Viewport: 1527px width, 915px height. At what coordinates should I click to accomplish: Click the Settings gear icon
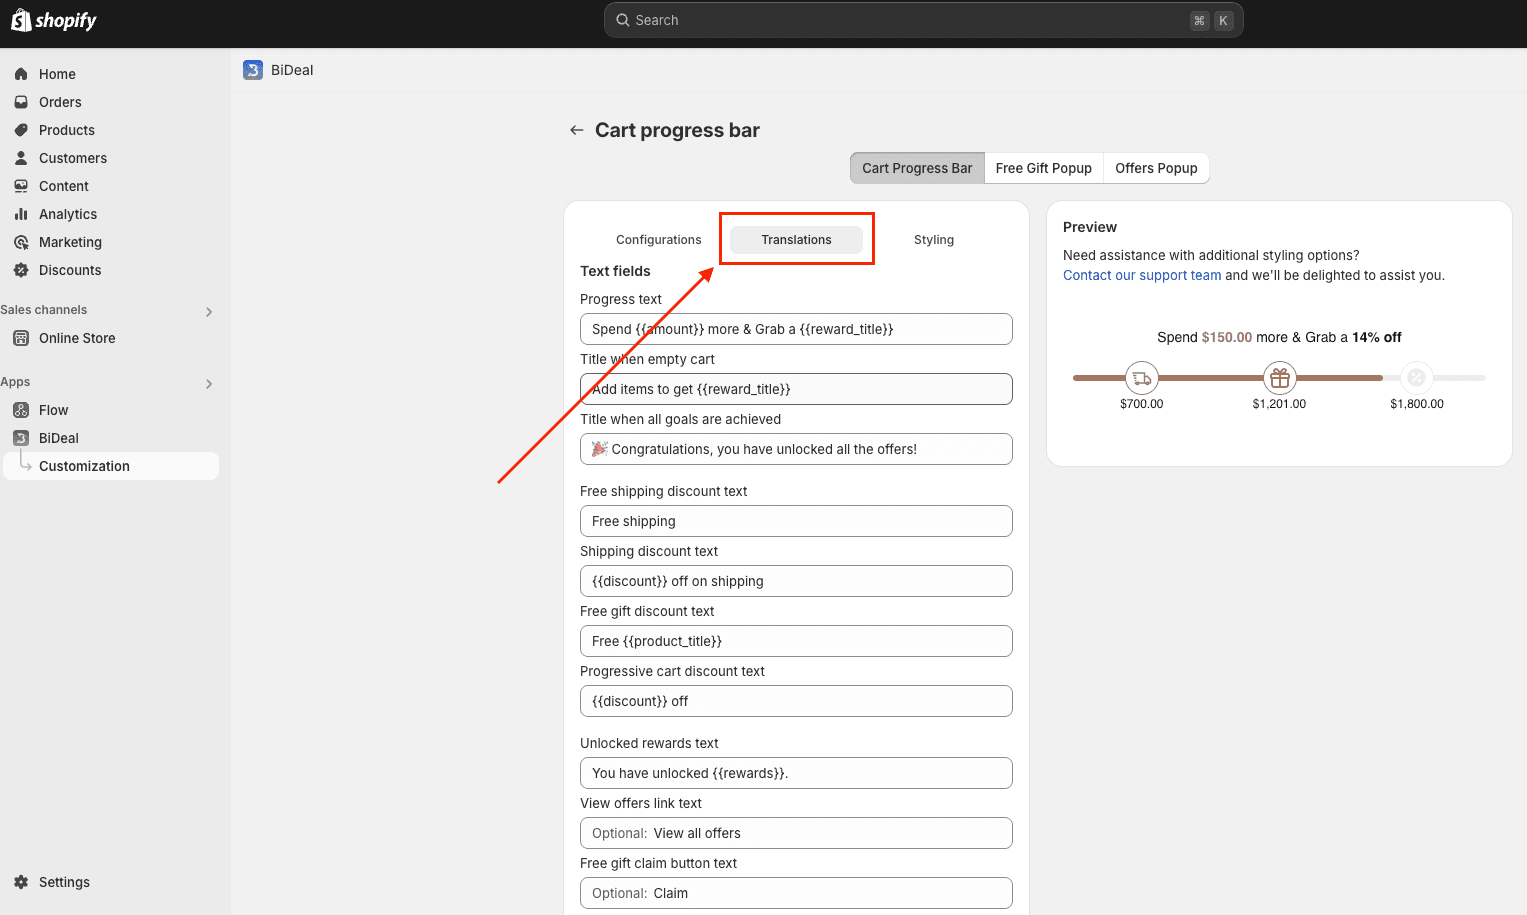pyautogui.click(x=21, y=882)
